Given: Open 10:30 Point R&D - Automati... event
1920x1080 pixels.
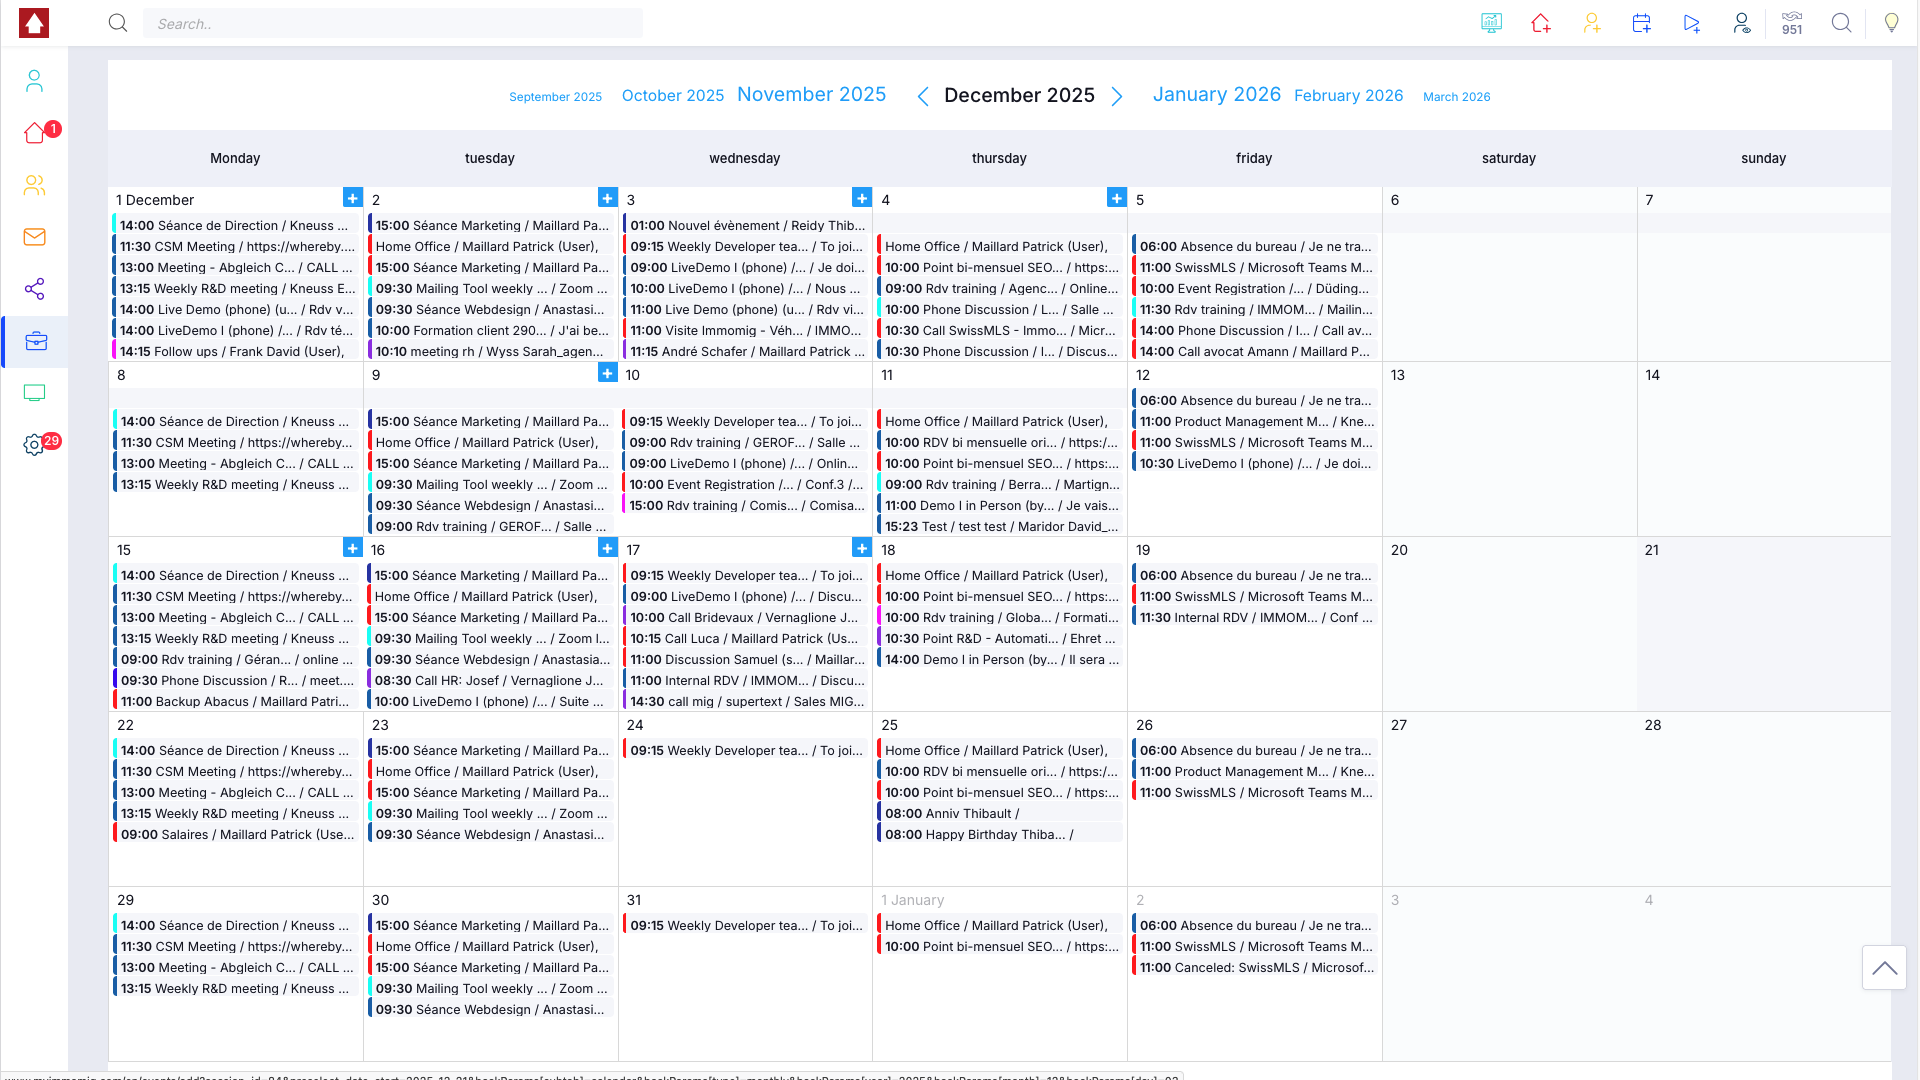Looking at the screenshot, I should (1001, 638).
